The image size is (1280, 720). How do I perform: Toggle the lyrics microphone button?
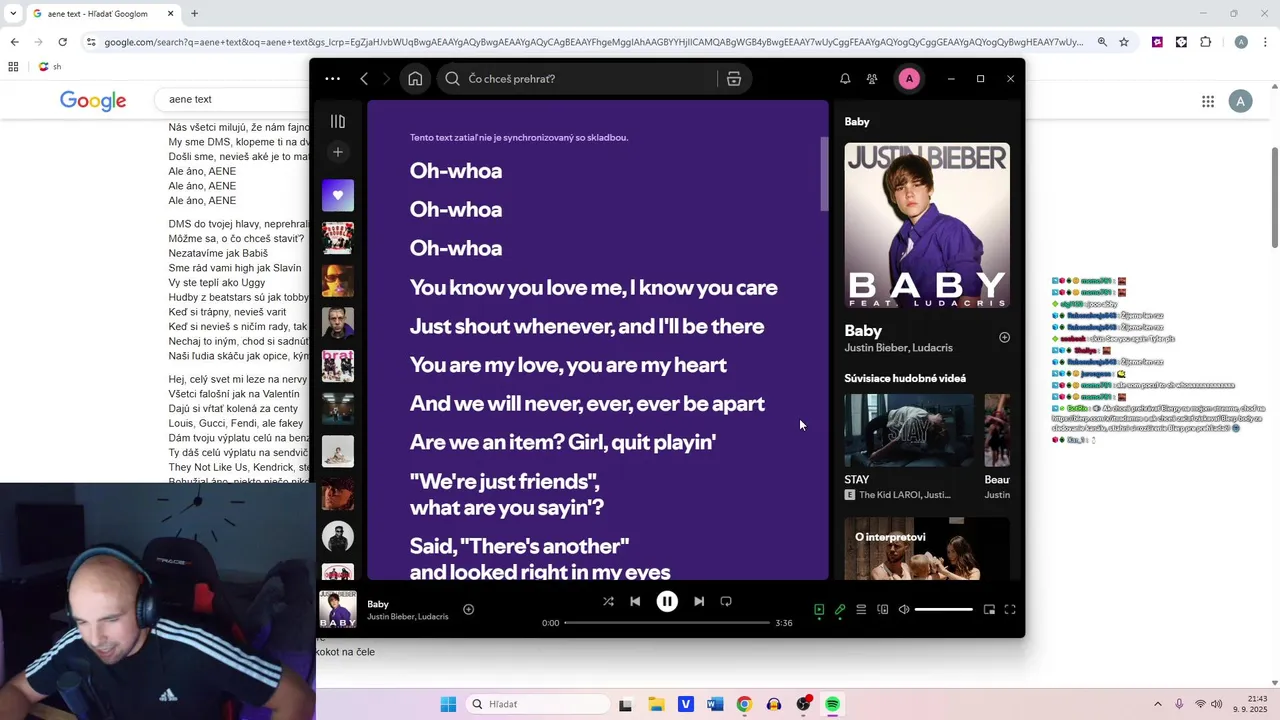point(840,609)
